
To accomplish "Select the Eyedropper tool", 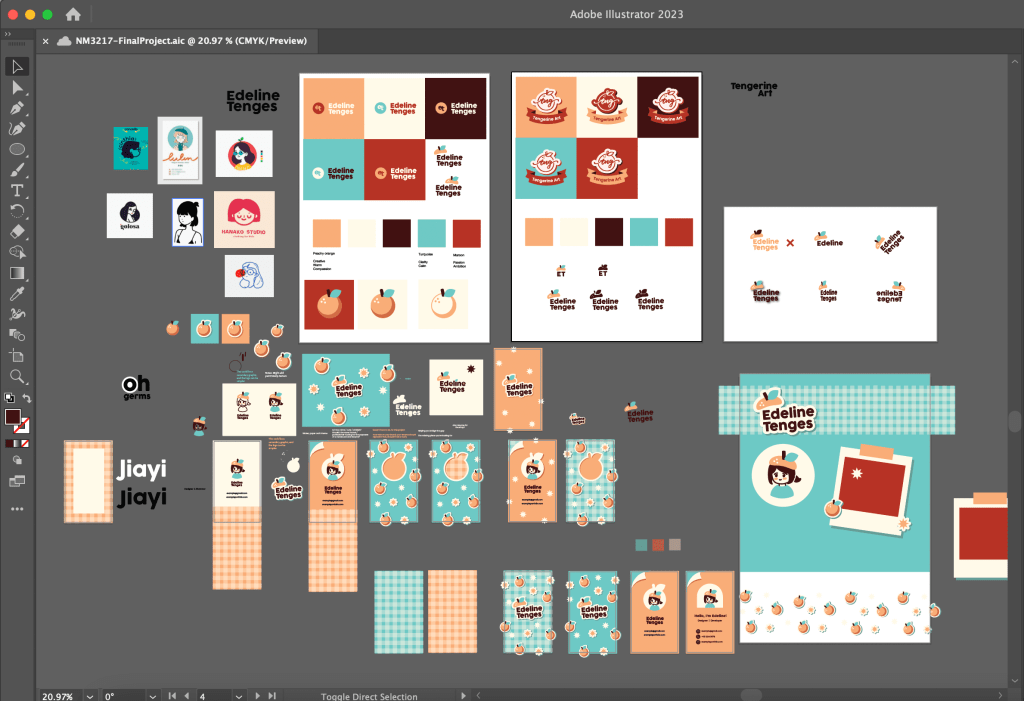I will pyautogui.click(x=17, y=293).
